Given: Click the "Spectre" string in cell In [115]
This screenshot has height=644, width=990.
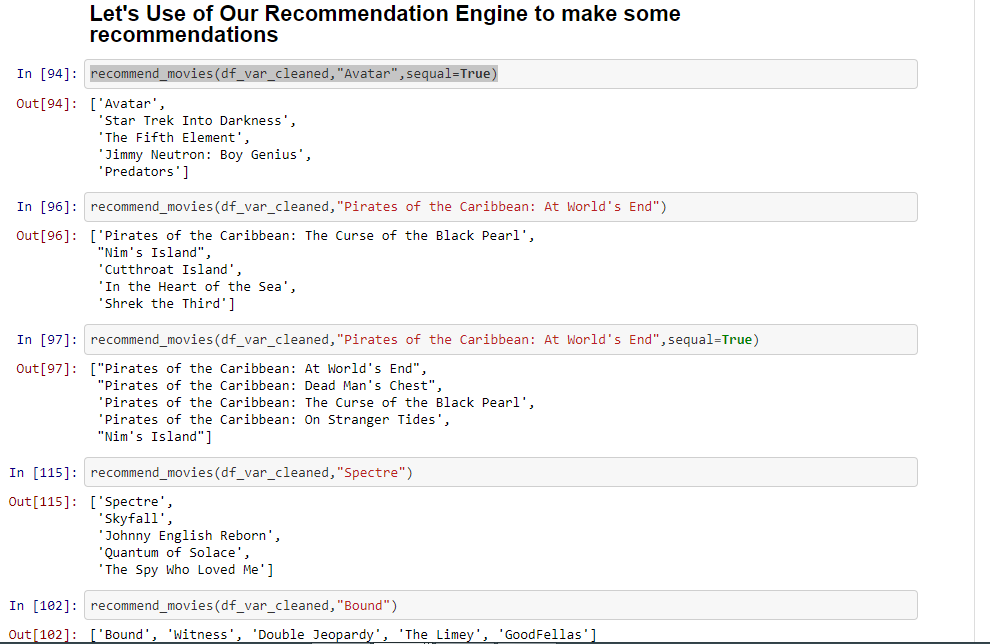Looking at the screenshot, I should coord(371,472).
